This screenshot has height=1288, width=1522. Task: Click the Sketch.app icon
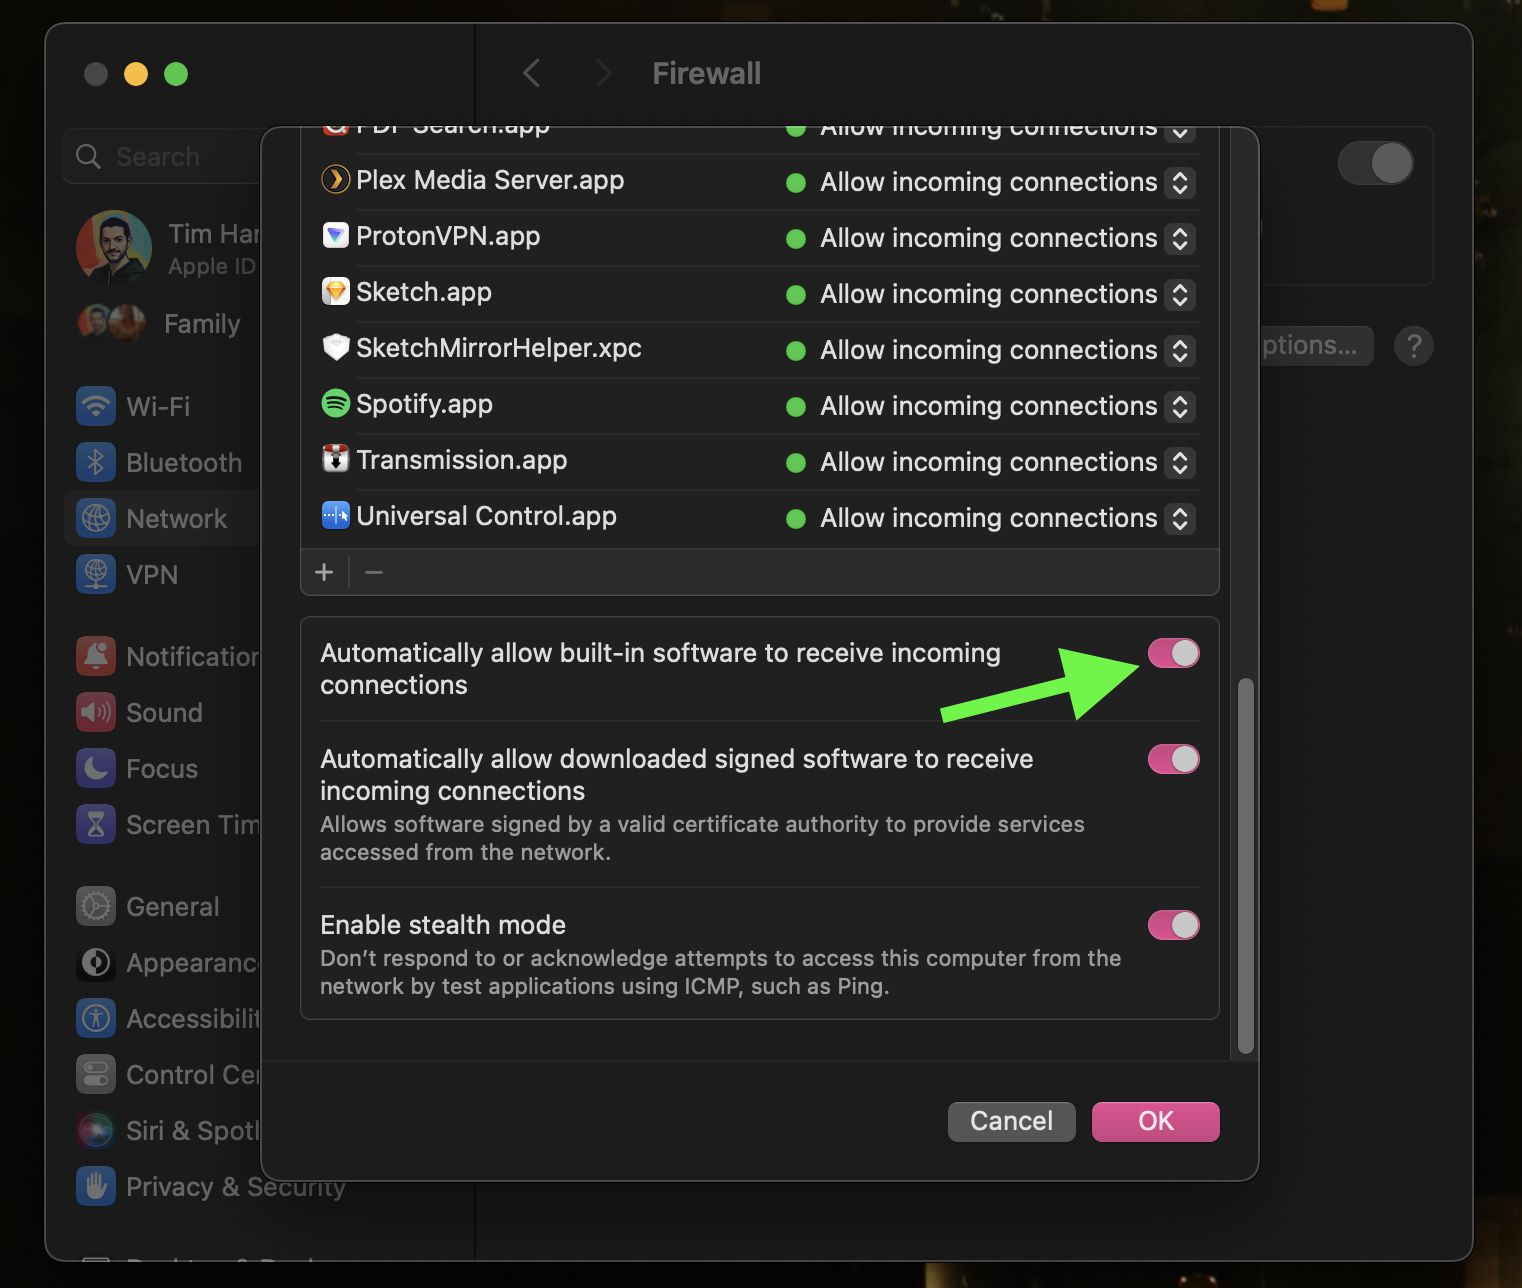click(336, 292)
